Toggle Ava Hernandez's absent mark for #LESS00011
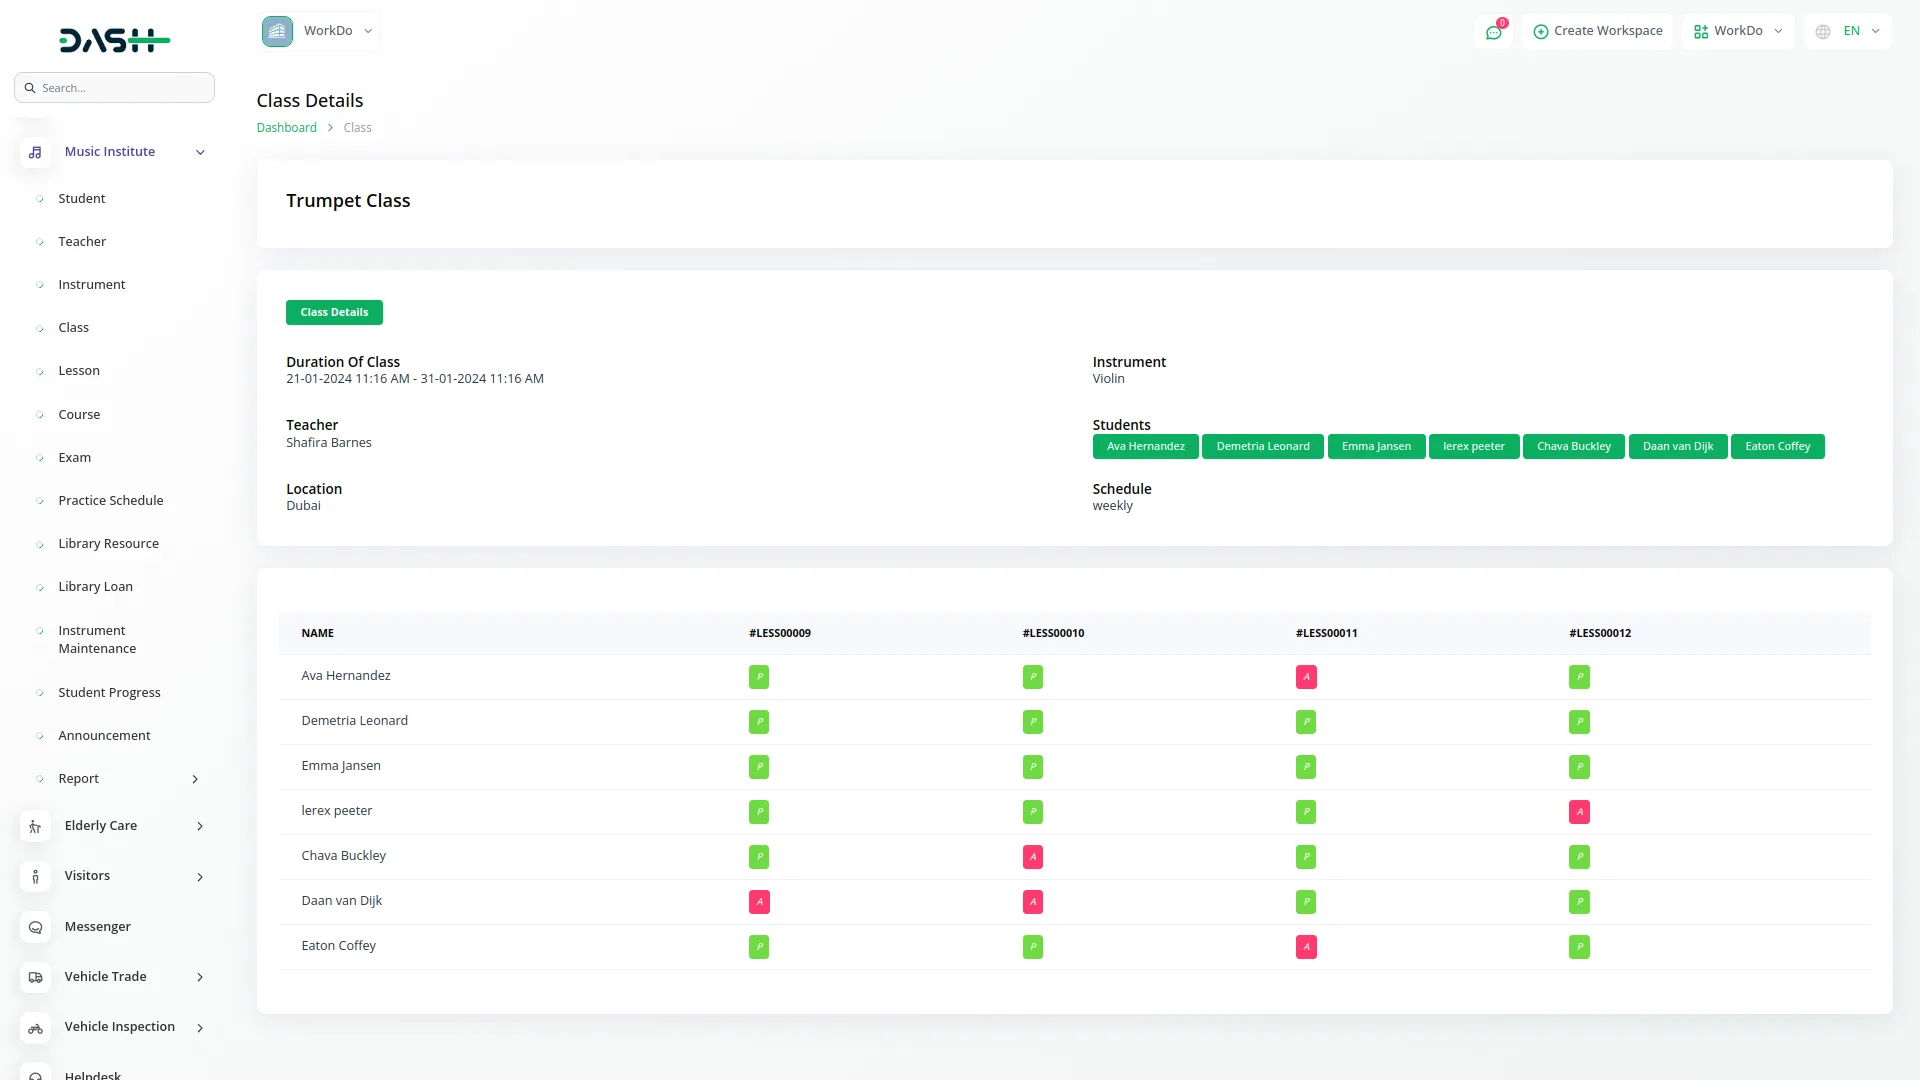The image size is (1920, 1080). click(1306, 677)
